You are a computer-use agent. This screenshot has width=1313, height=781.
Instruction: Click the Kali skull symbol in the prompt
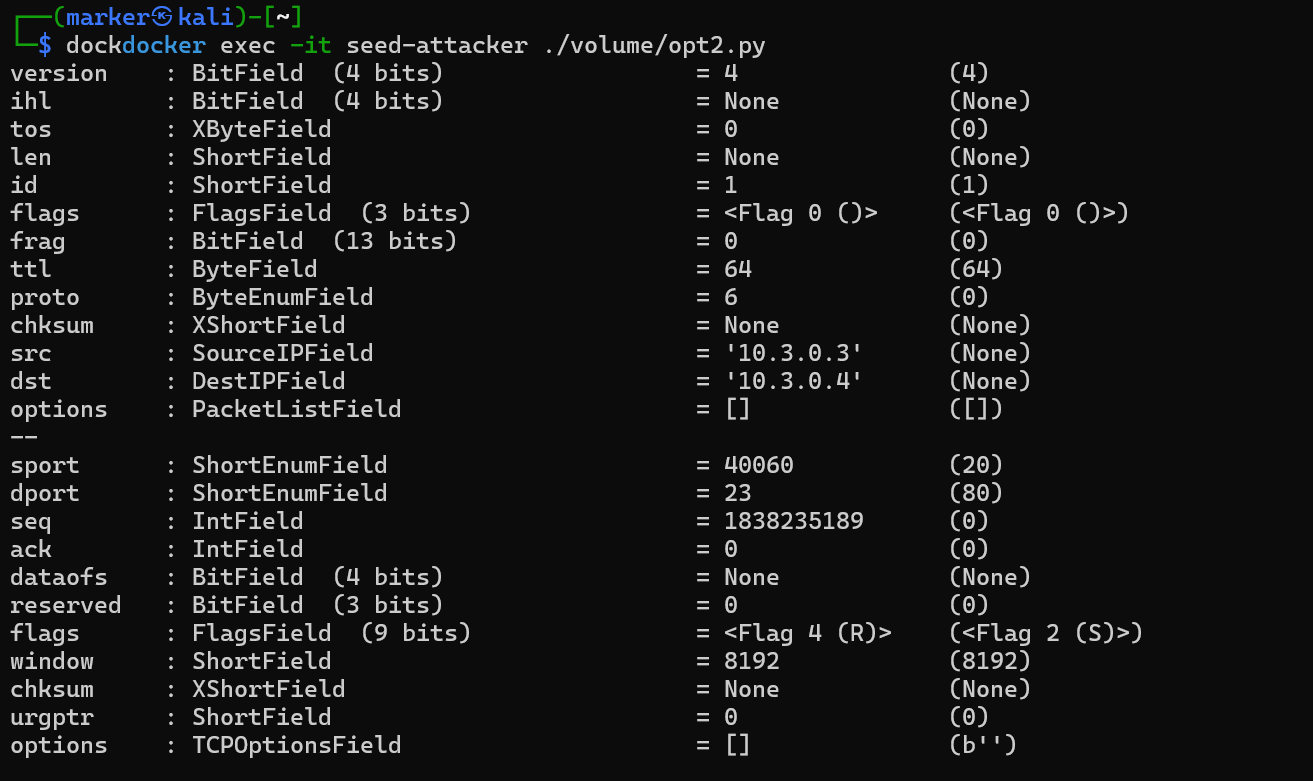tap(163, 17)
